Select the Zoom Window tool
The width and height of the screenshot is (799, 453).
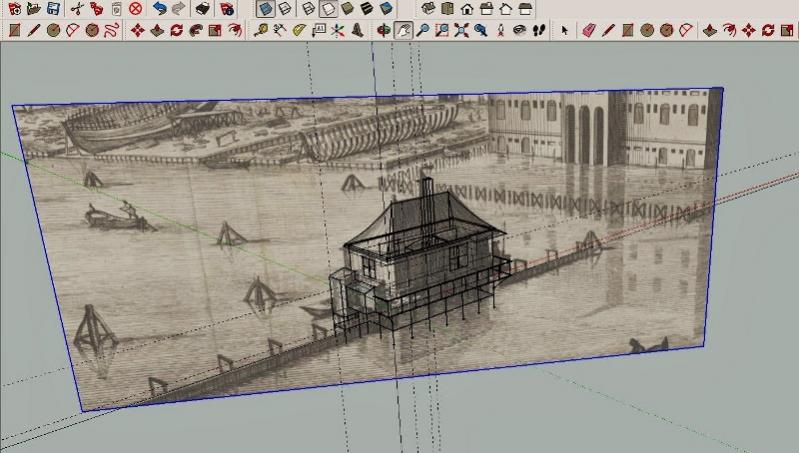tap(442, 30)
